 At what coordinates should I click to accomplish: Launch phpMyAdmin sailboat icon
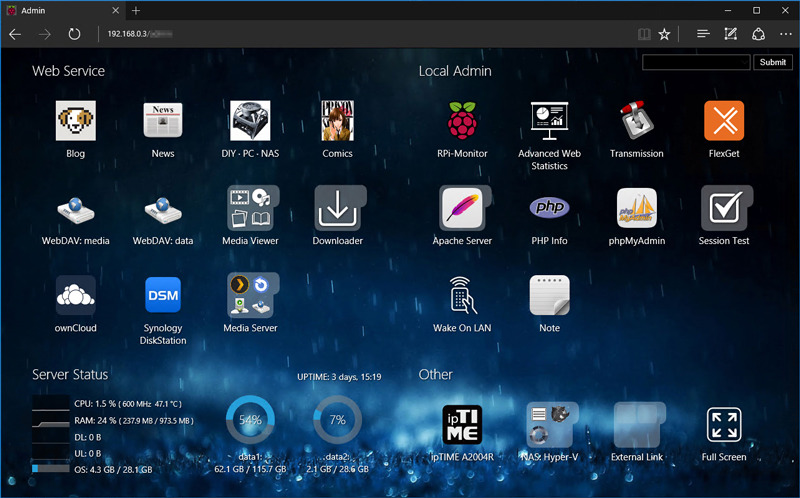(637, 208)
